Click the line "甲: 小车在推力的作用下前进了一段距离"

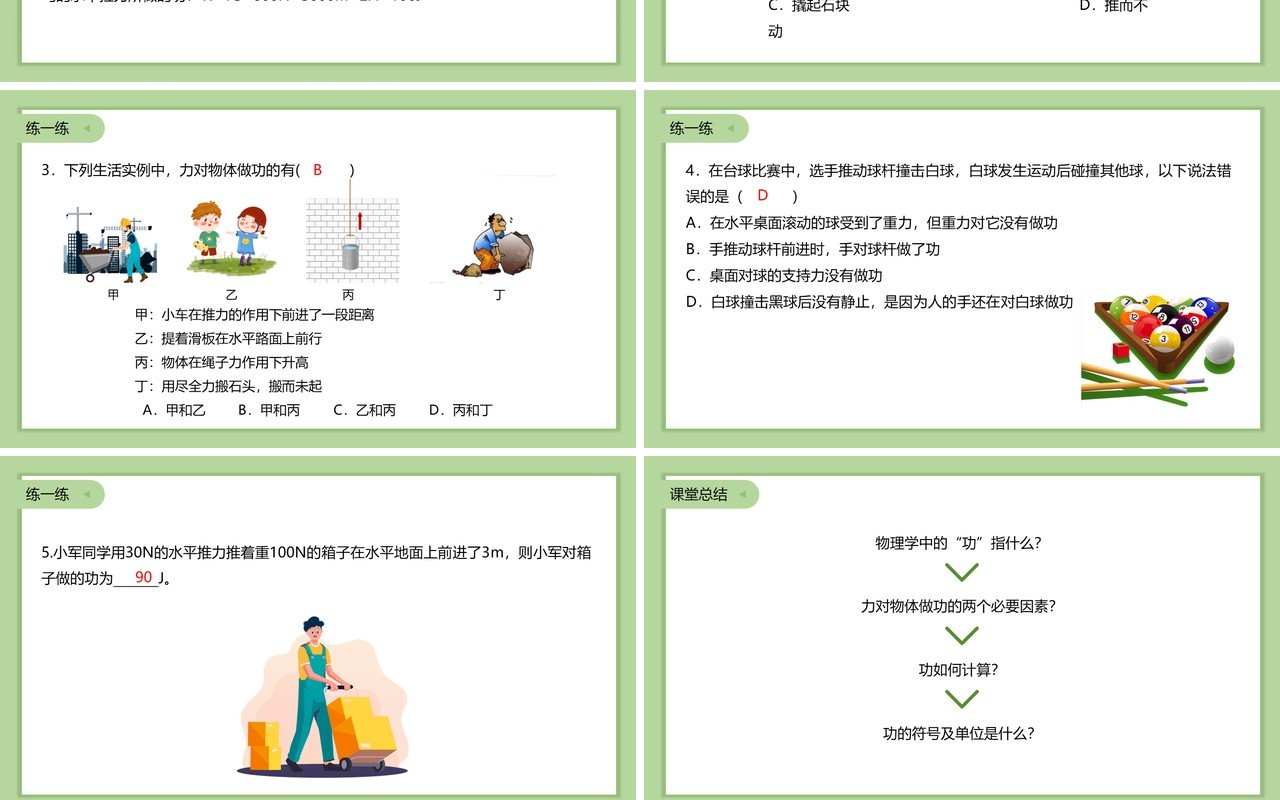(254, 315)
